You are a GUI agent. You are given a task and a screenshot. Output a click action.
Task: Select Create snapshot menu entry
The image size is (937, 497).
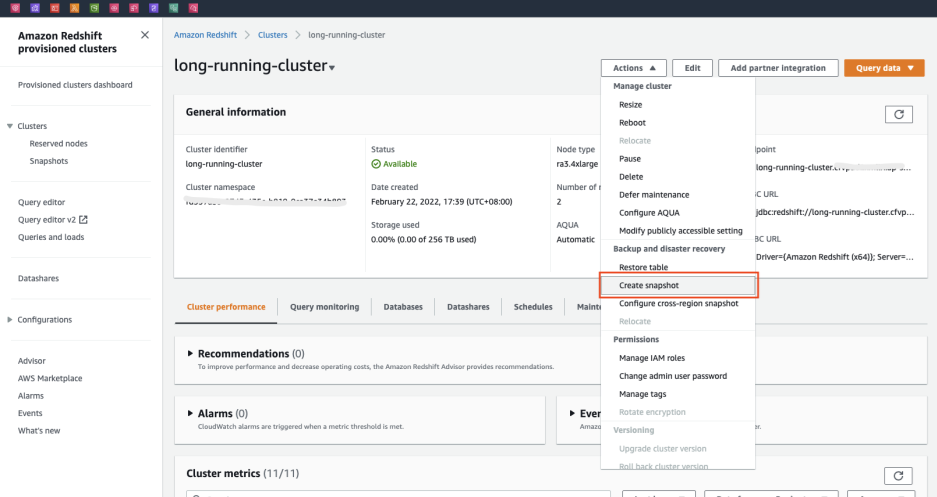click(678, 286)
